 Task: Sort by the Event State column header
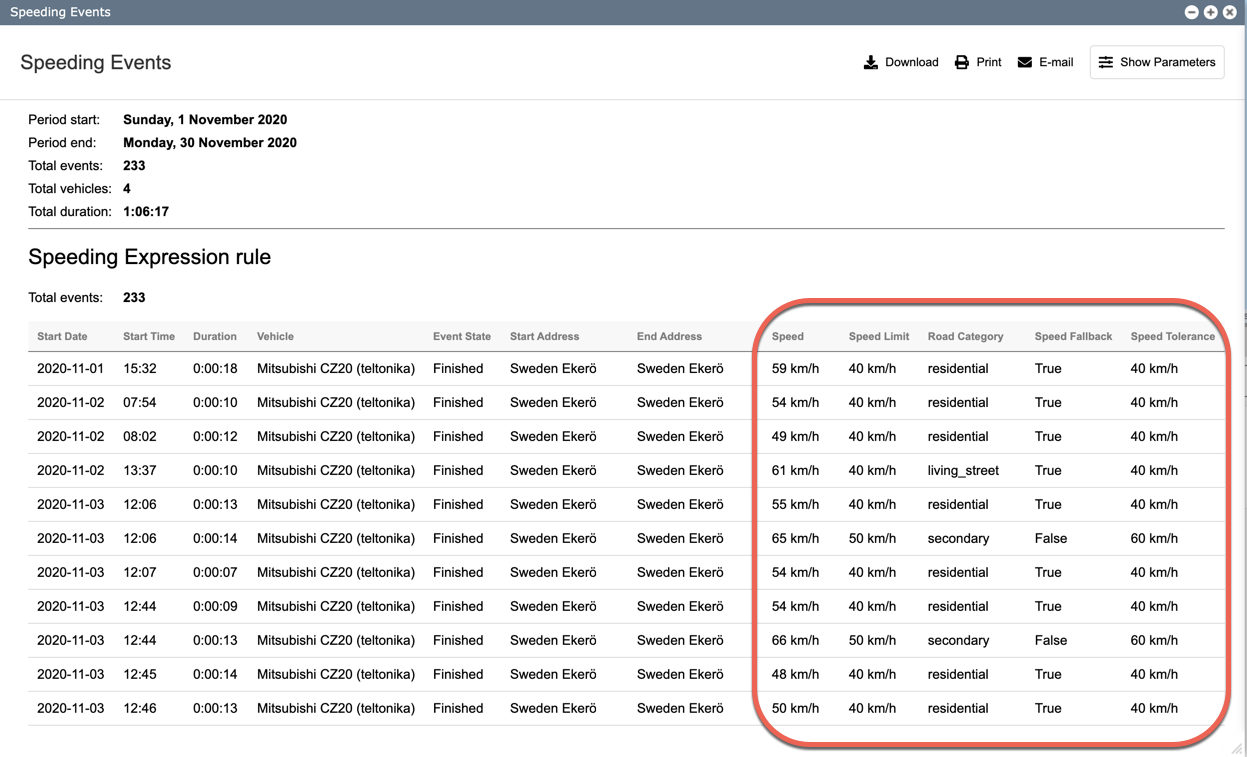click(x=462, y=337)
